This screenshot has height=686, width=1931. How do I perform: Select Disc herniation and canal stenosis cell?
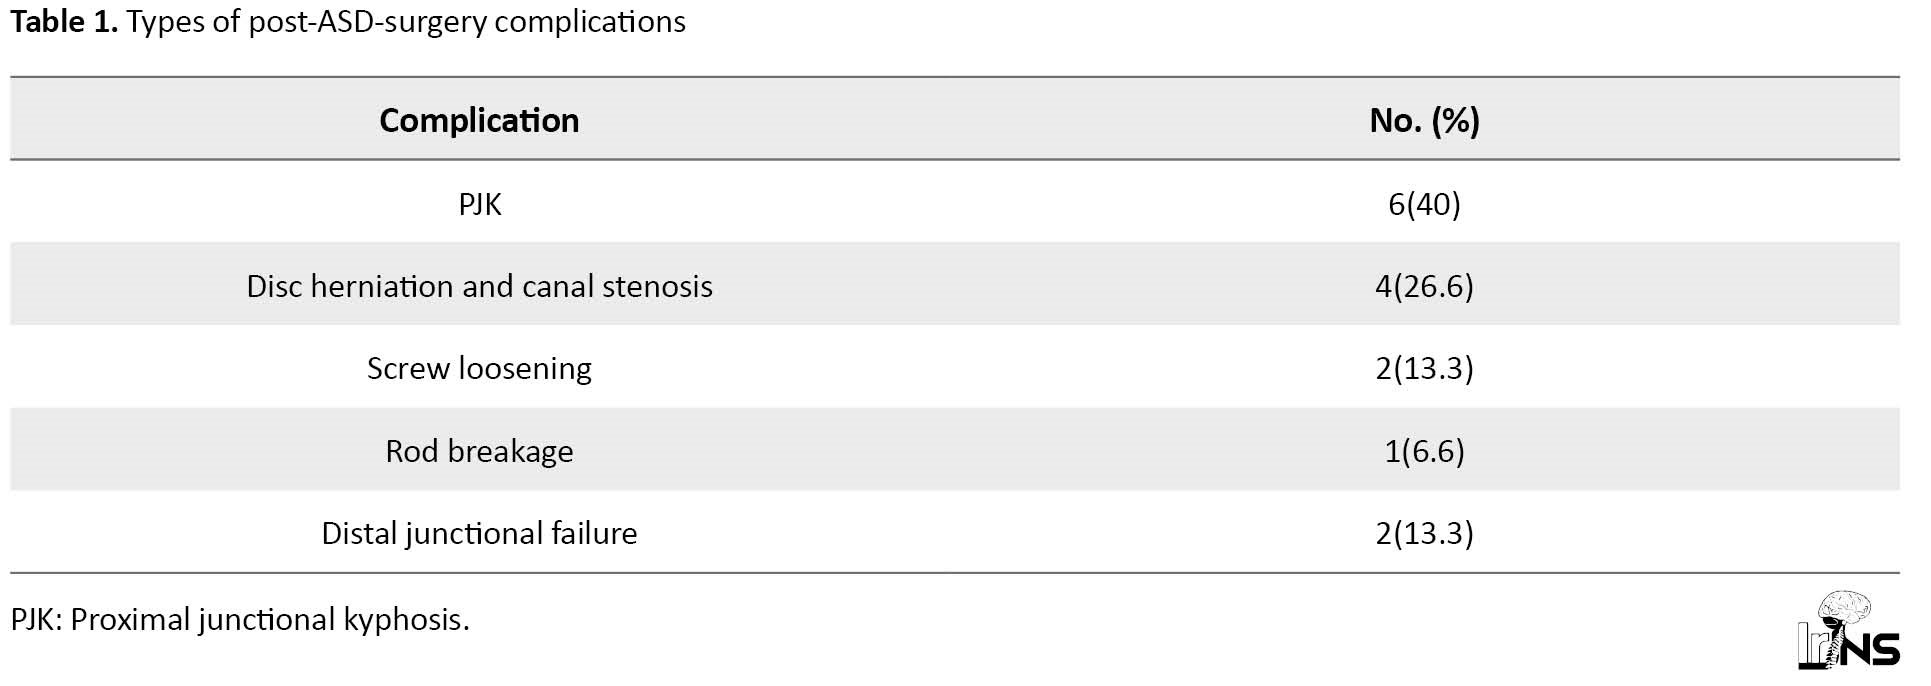[x=479, y=286]
